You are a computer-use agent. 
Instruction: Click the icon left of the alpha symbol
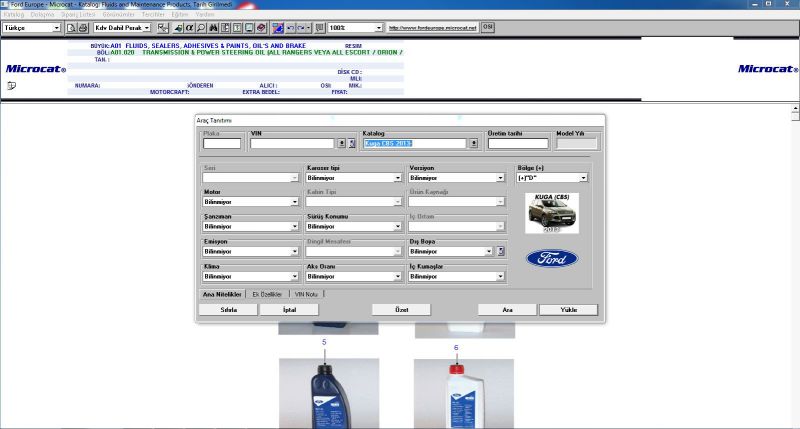pyautogui.click(x=179, y=28)
